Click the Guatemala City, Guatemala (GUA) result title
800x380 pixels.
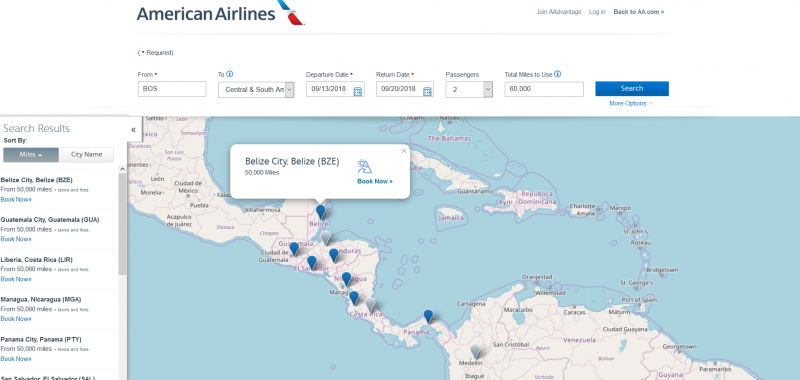(50, 220)
